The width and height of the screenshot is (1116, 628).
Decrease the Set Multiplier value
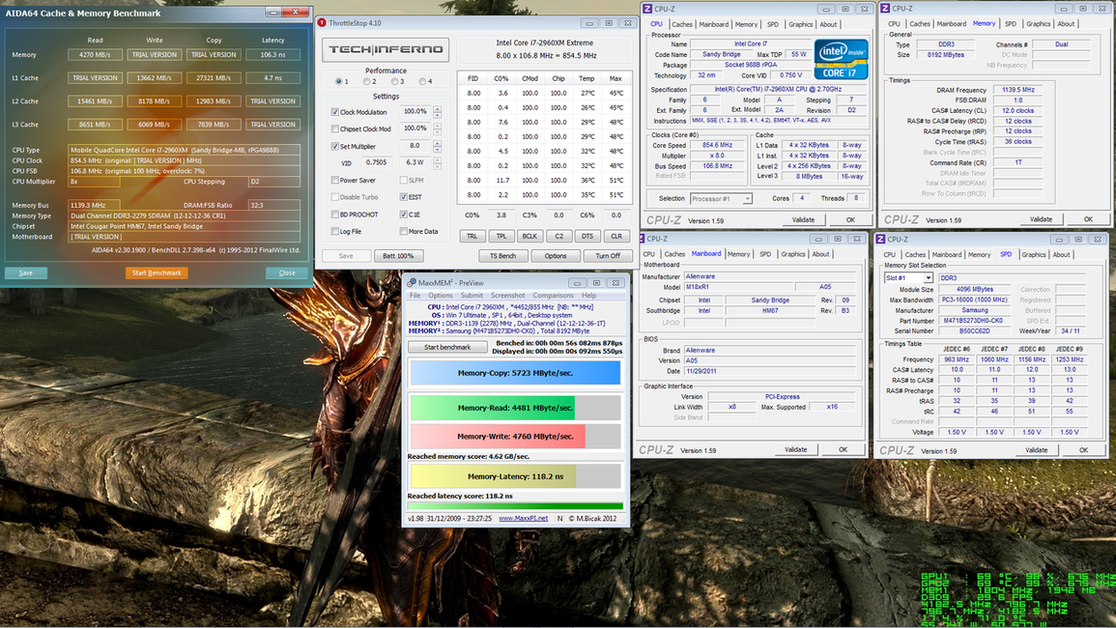(x=437, y=149)
